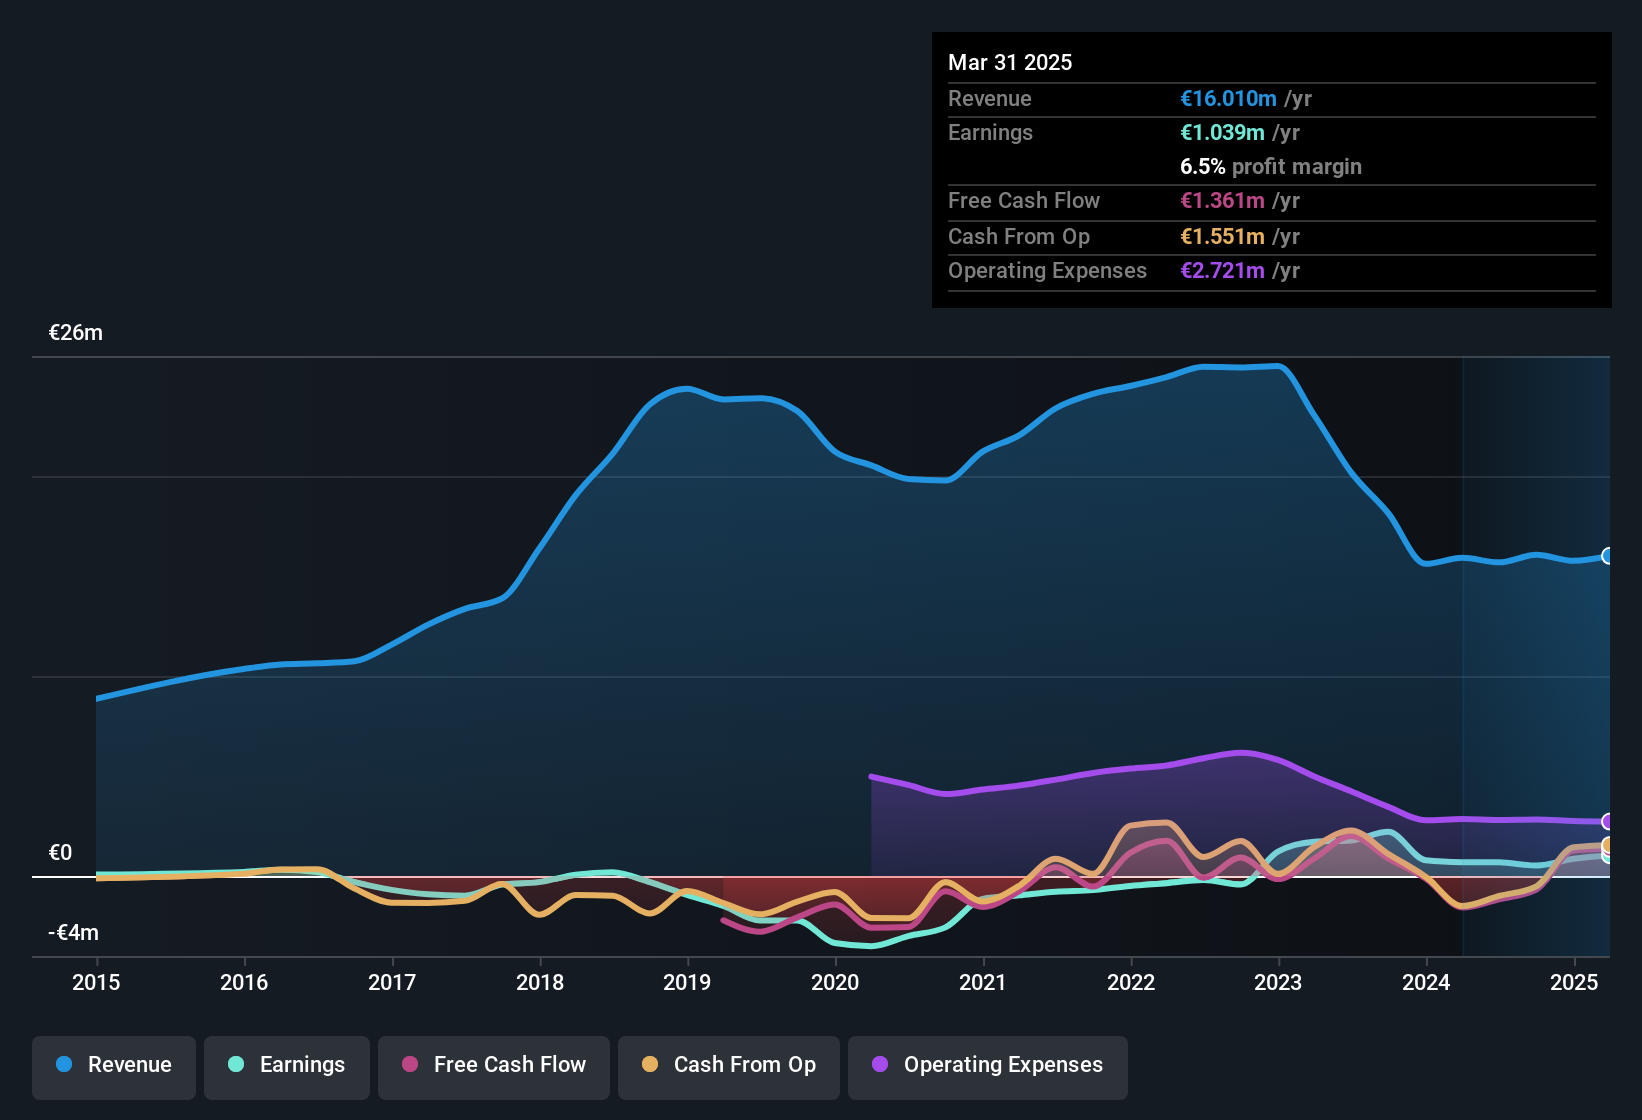This screenshot has width=1642, height=1120.
Task: Click the 2015 x-axis label
Action: (x=96, y=982)
